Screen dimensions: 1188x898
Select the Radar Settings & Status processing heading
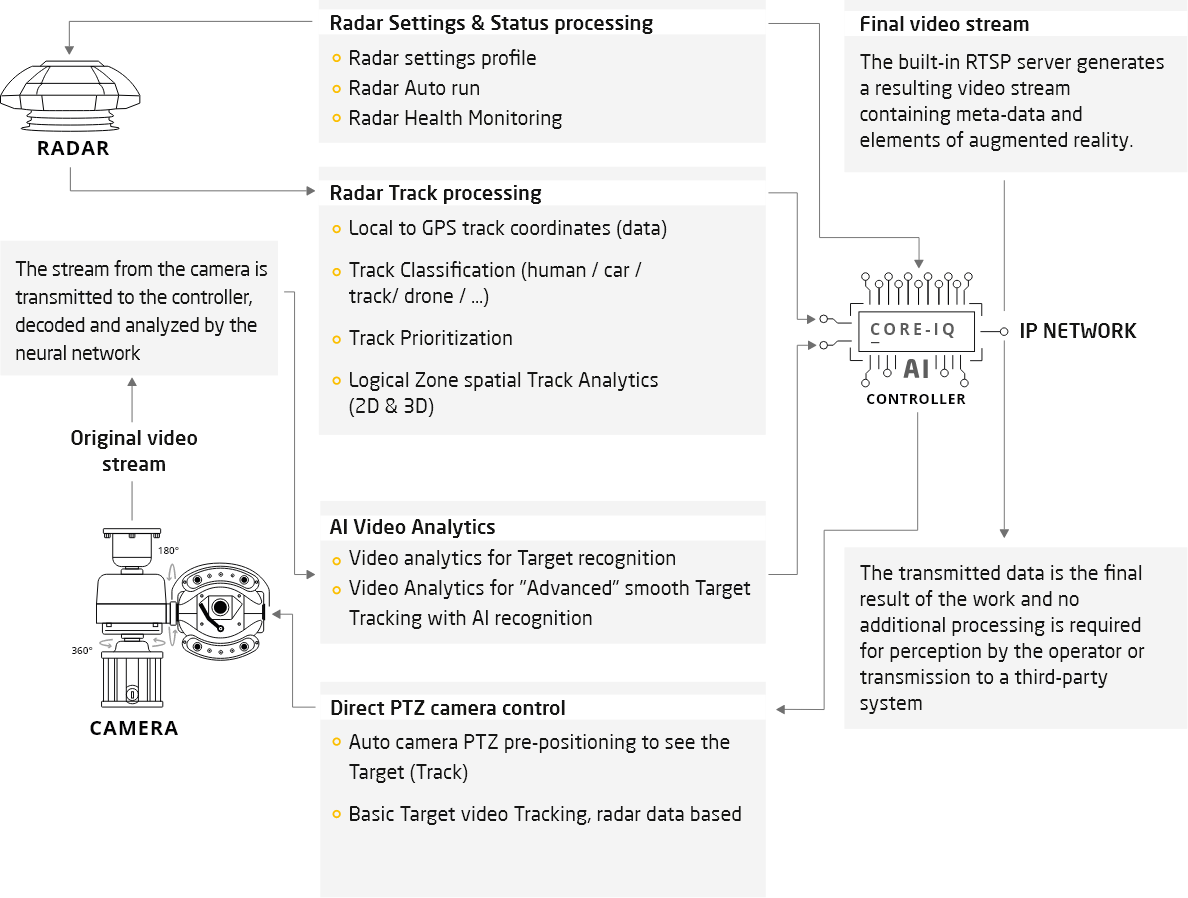click(x=491, y=23)
